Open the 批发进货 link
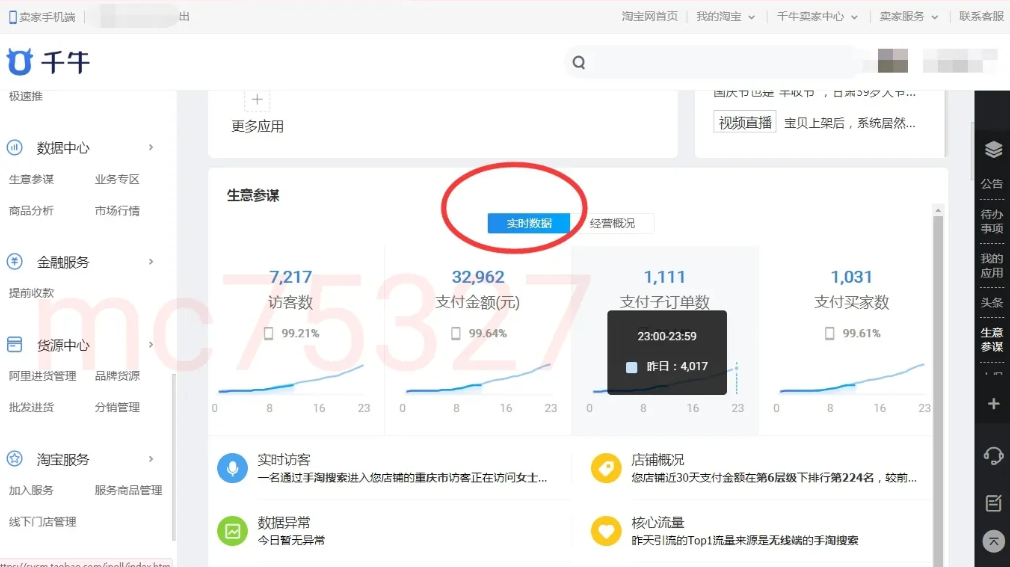This screenshot has width=1010, height=567. [32, 407]
